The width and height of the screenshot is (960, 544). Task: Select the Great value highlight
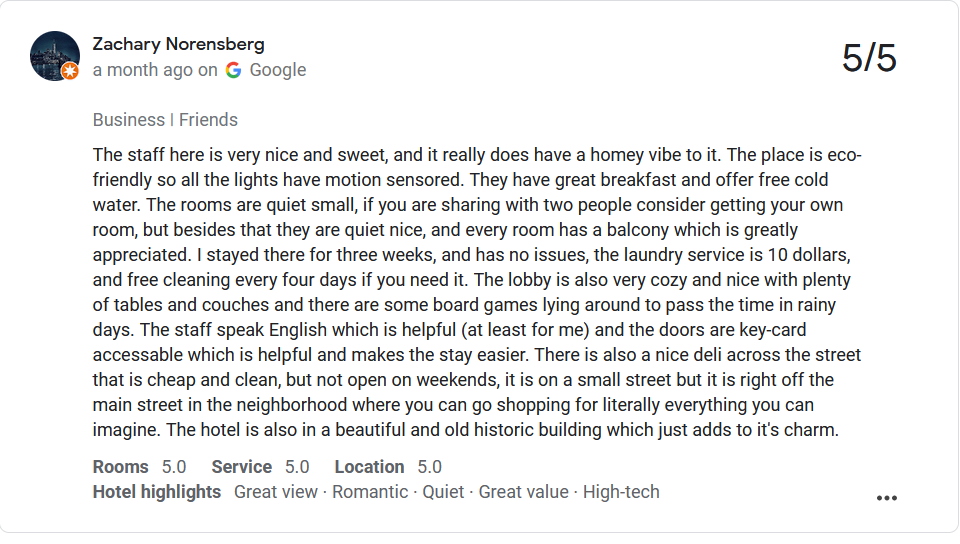coord(523,492)
